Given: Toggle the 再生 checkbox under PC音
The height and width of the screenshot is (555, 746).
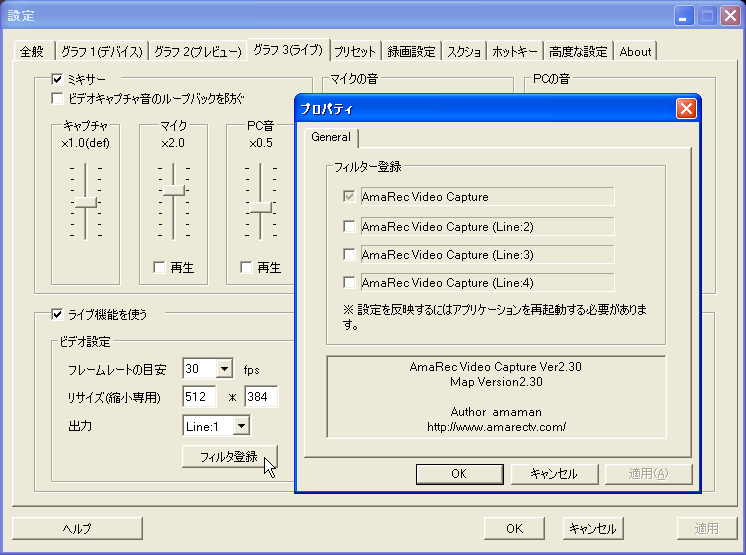Looking at the screenshot, I should pos(246,267).
